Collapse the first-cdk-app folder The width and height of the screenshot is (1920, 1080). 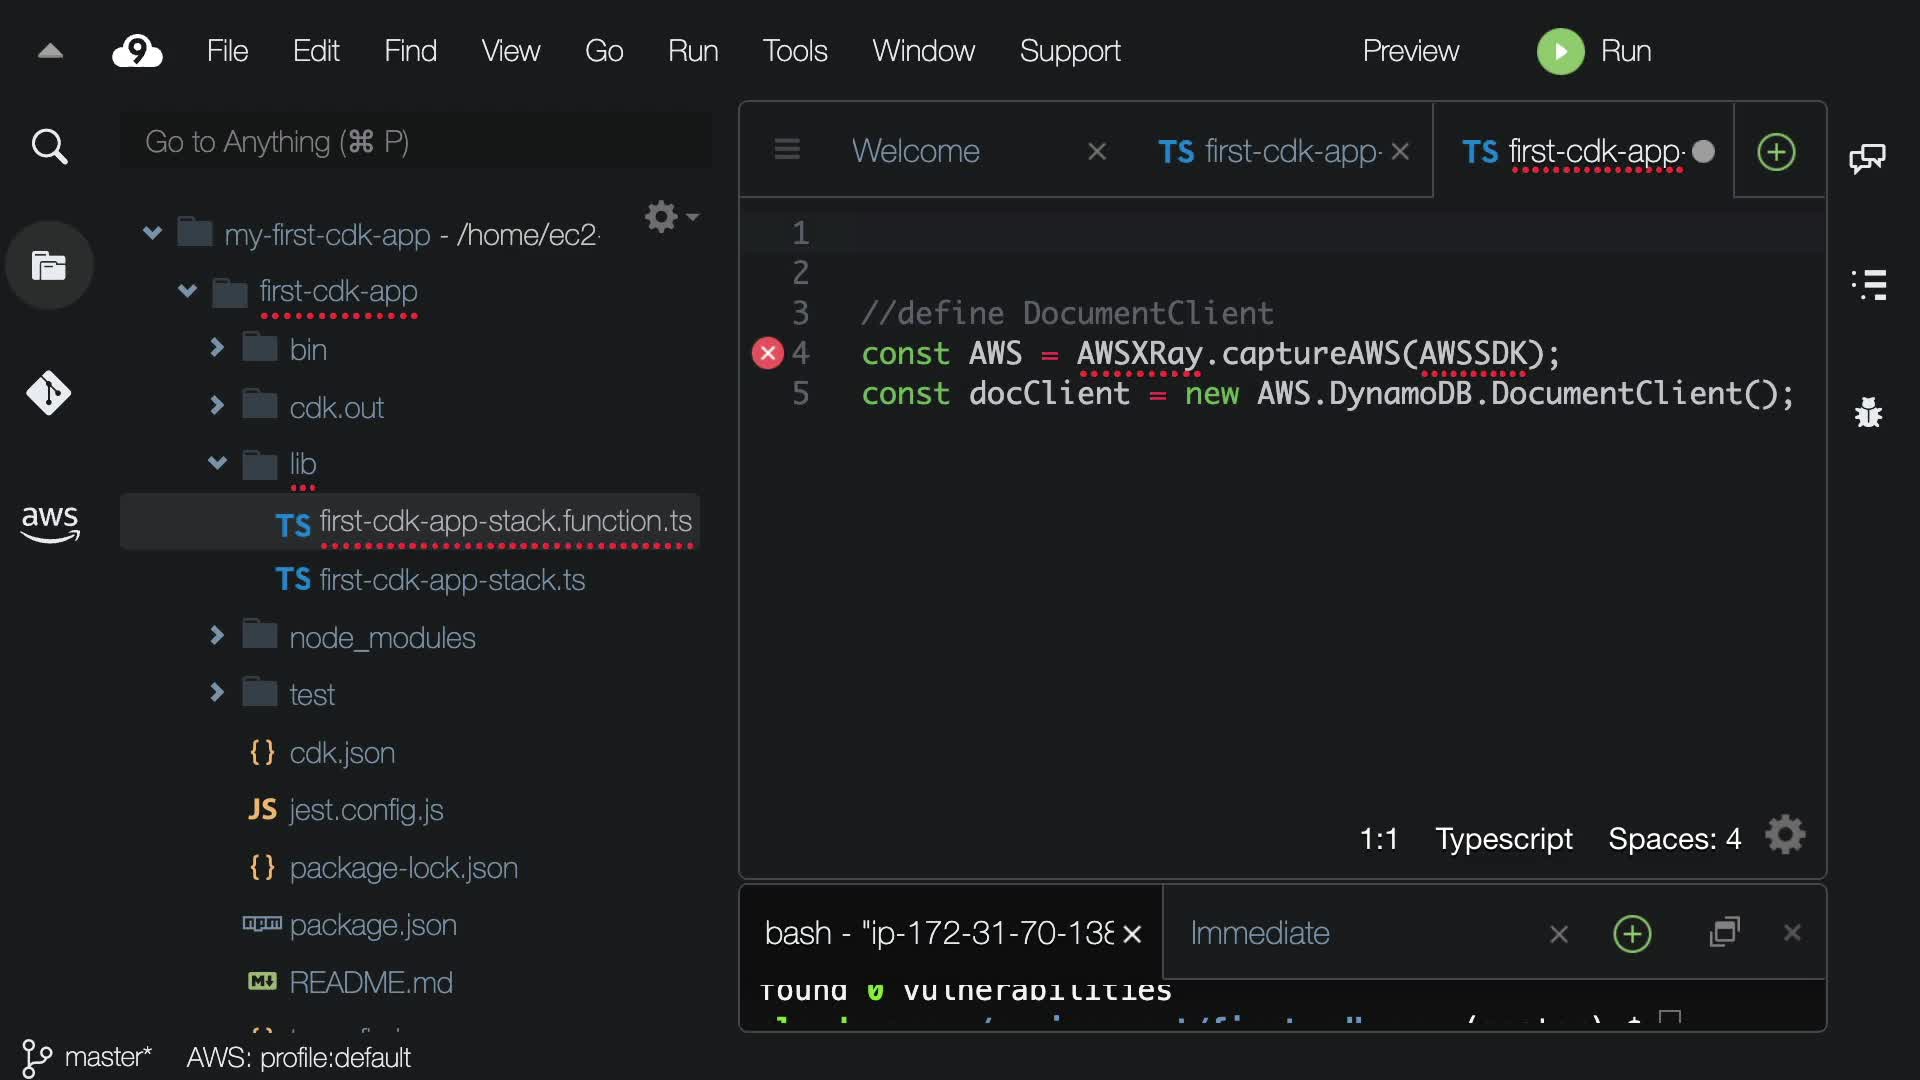click(x=187, y=291)
